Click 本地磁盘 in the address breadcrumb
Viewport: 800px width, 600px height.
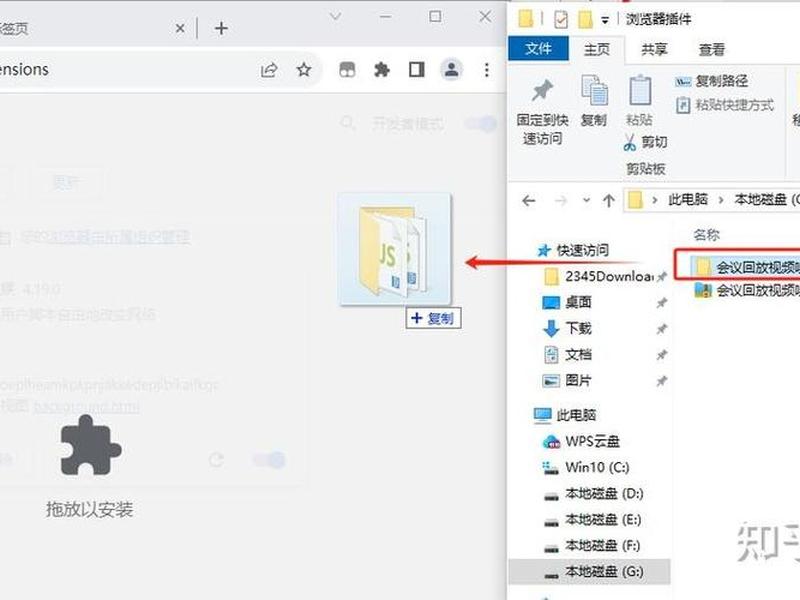tap(760, 199)
